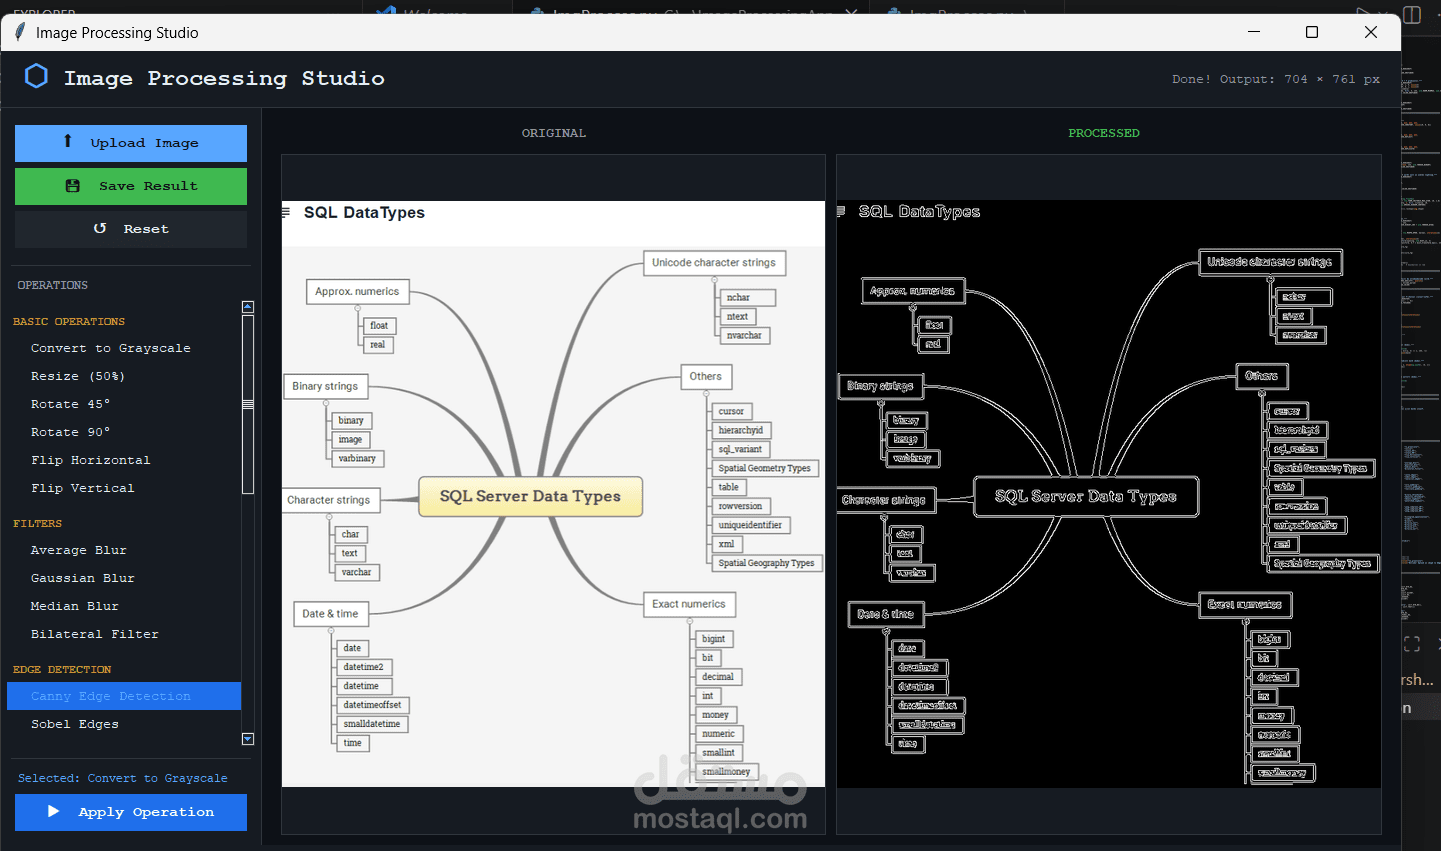
Task: Click the FILTERS group header
Action: [x=38, y=523]
